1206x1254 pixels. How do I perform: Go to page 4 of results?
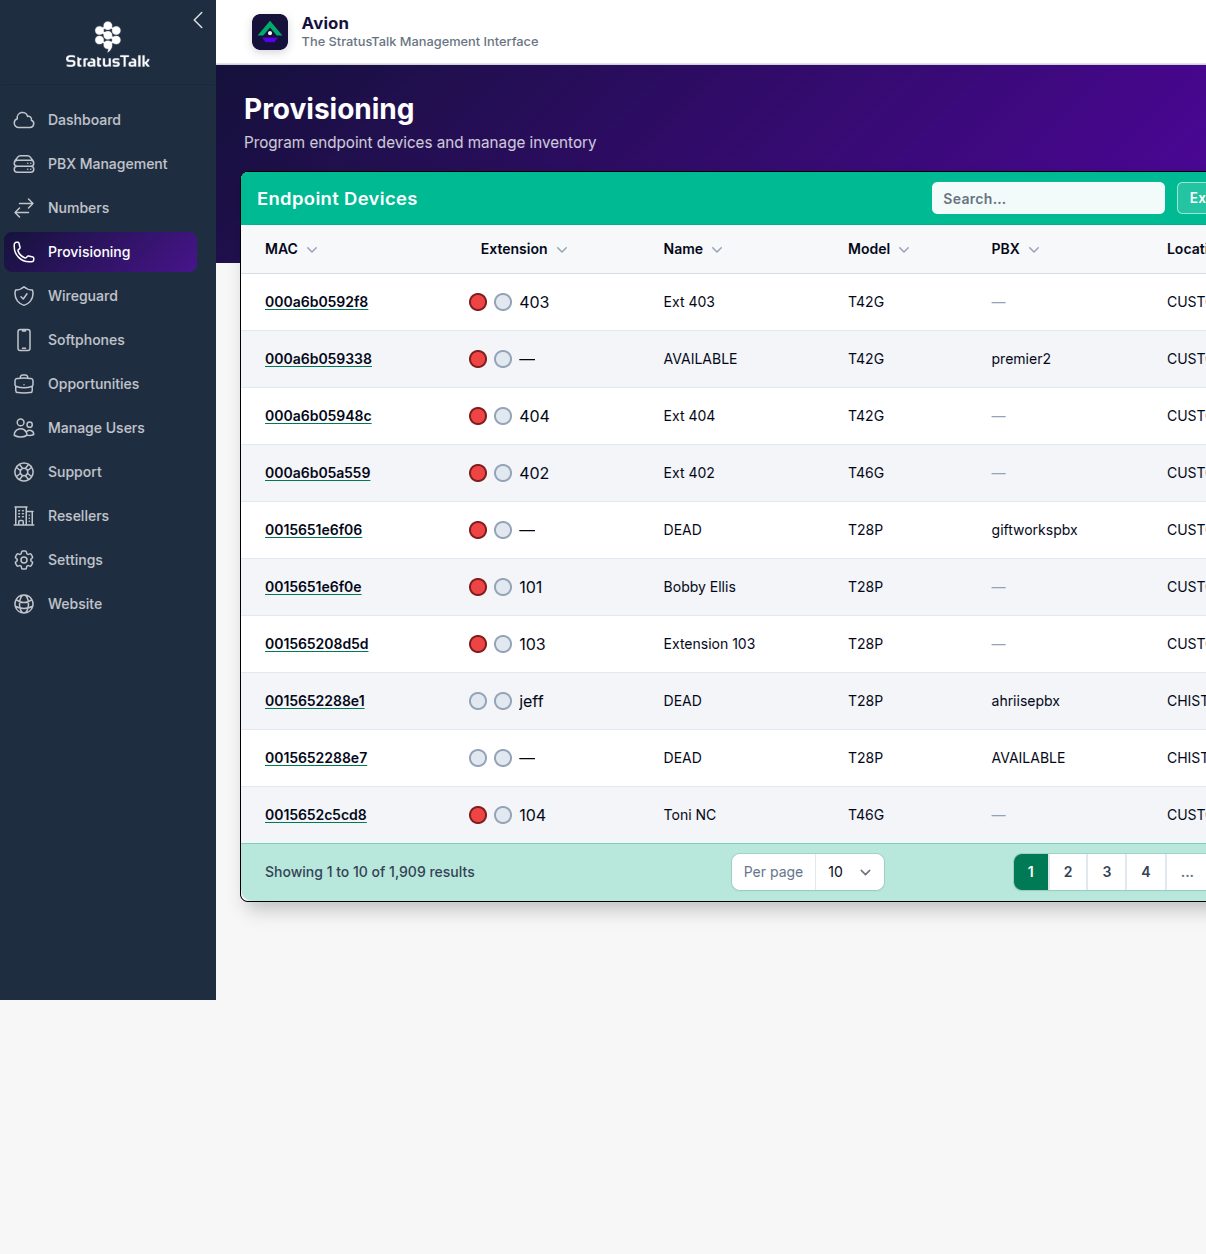[1146, 872]
